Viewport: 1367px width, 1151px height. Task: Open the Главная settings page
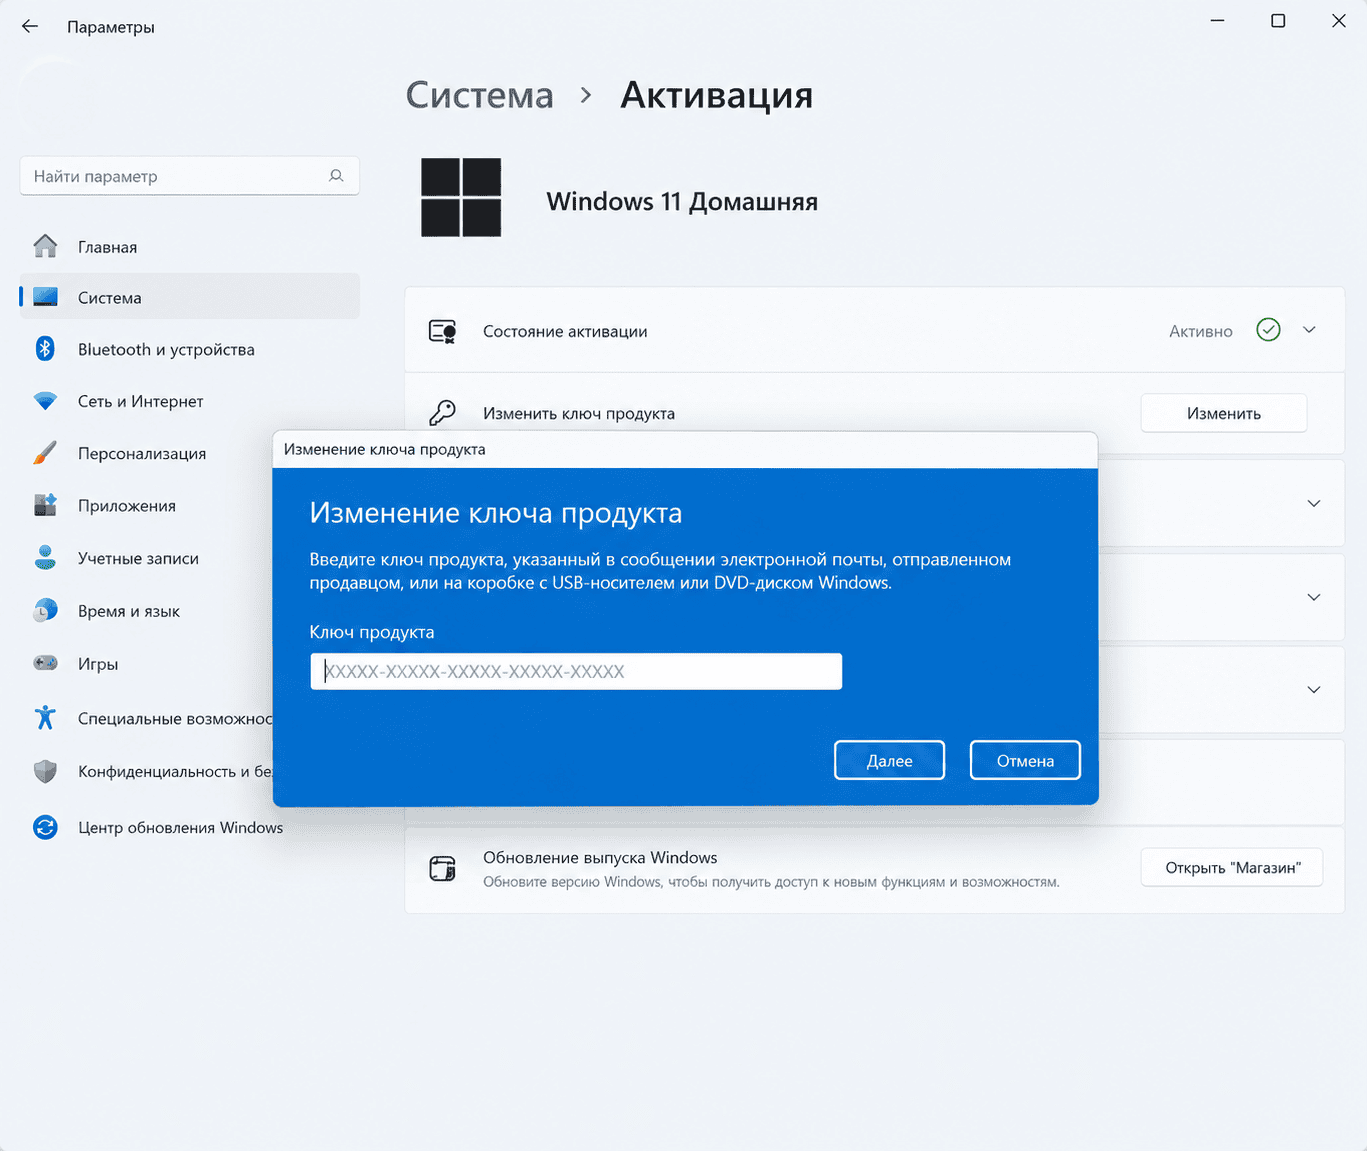coord(189,246)
